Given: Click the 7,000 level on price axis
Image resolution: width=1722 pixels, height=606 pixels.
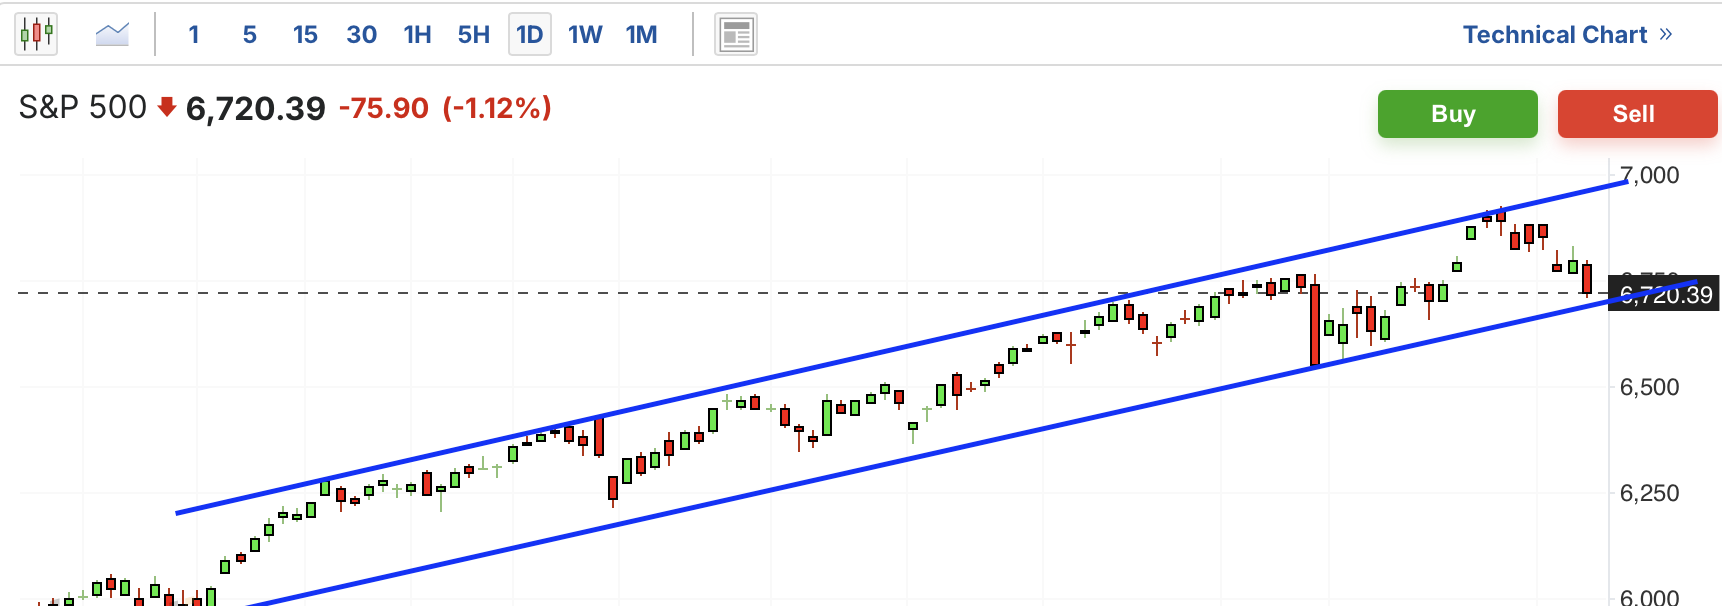Looking at the screenshot, I should [1650, 176].
